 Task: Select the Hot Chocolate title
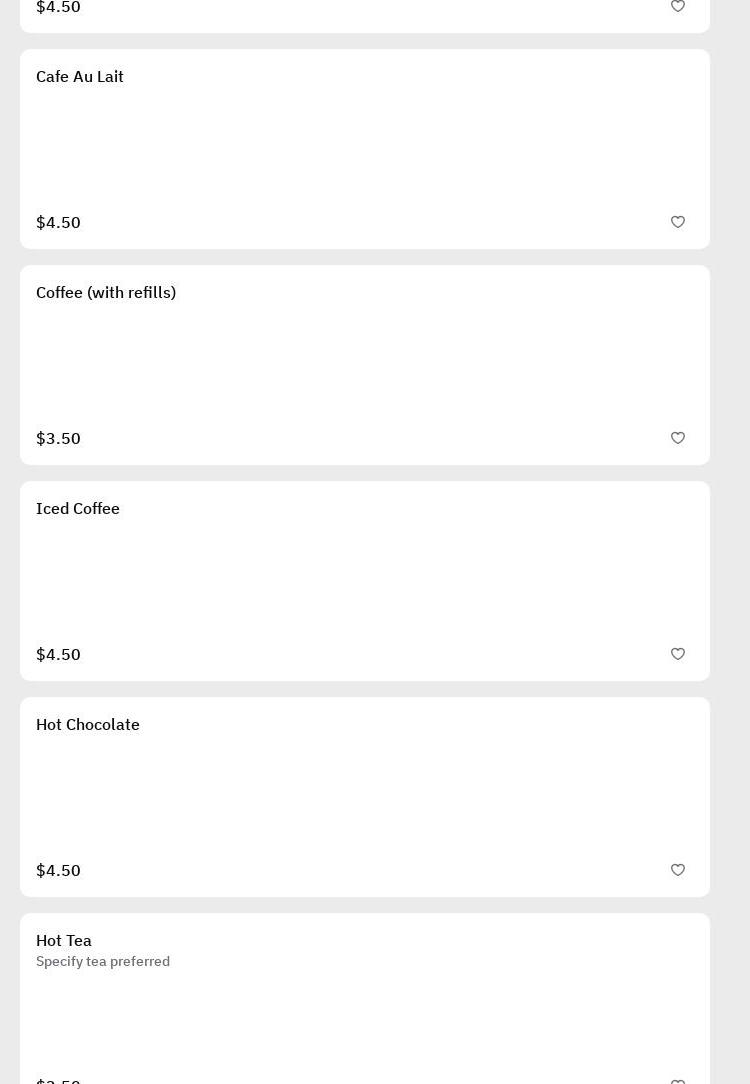click(x=88, y=725)
